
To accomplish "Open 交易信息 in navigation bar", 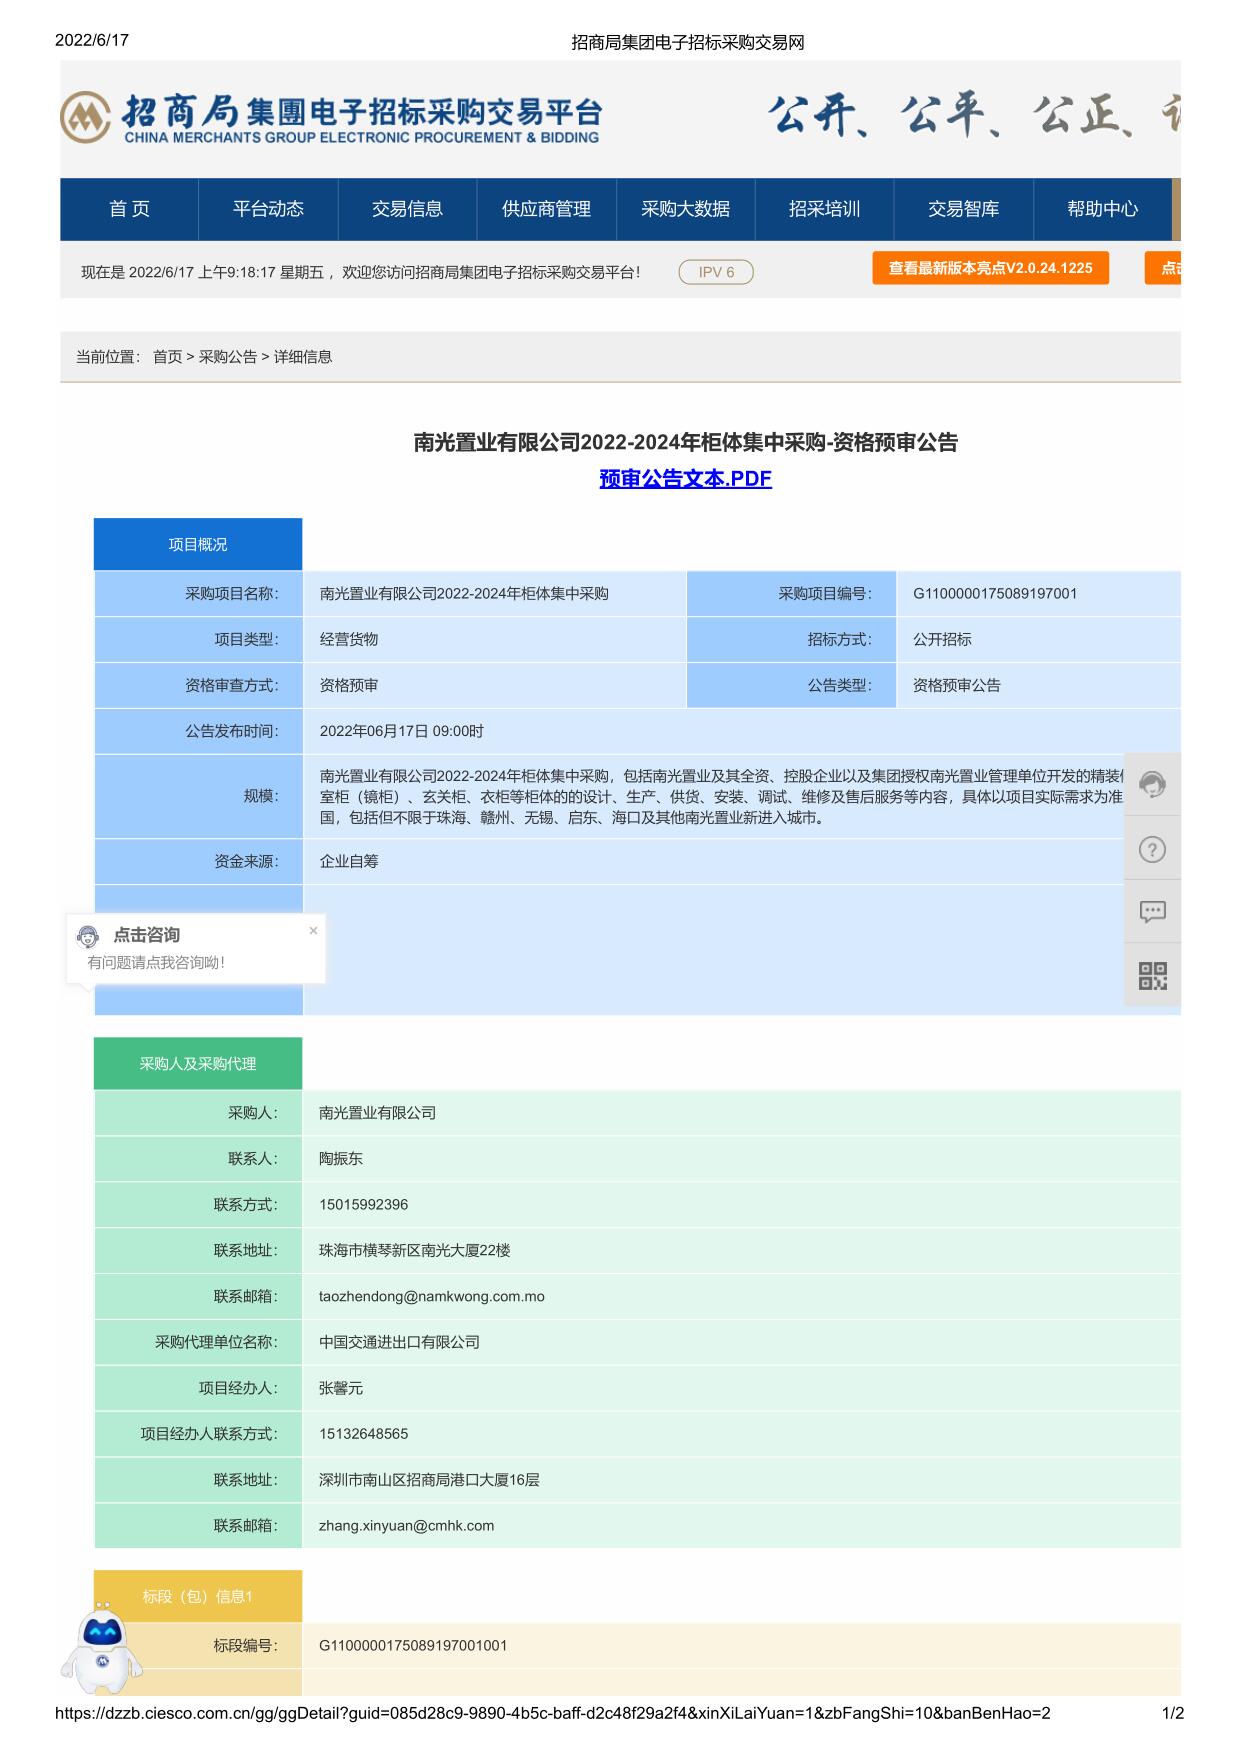I will (407, 209).
